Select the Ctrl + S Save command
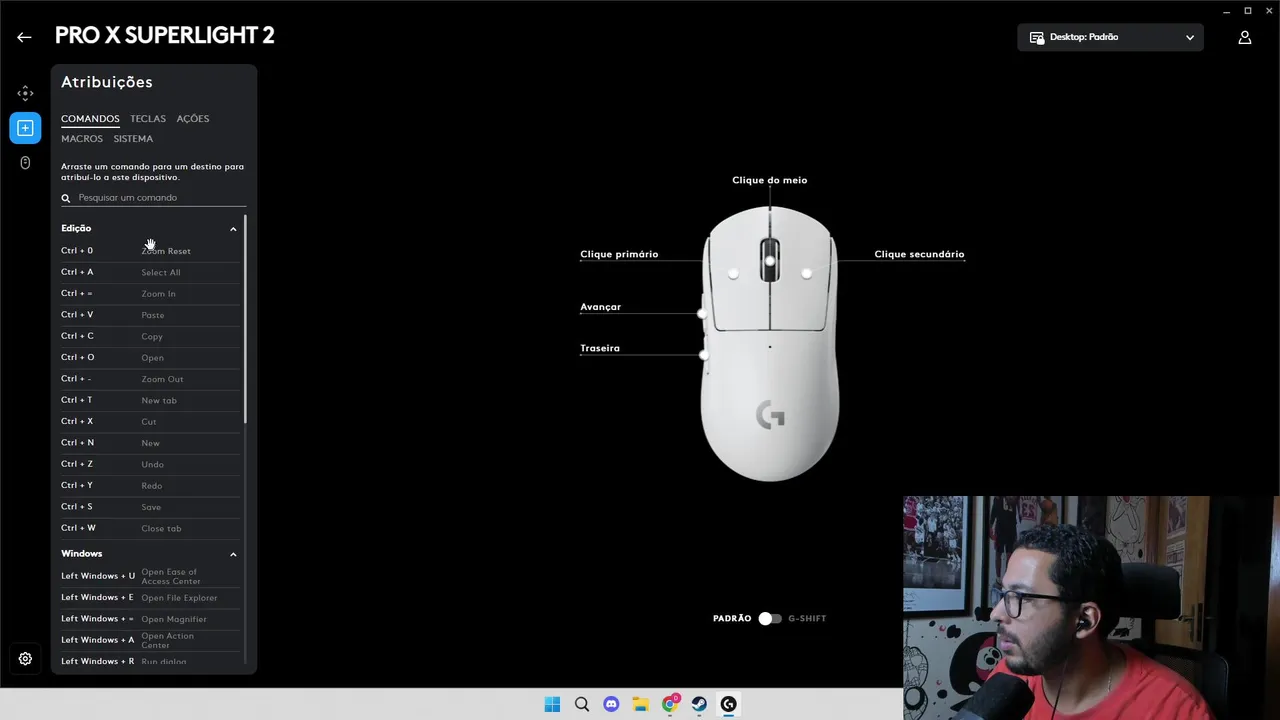The image size is (1280, 720). (150, 507)
